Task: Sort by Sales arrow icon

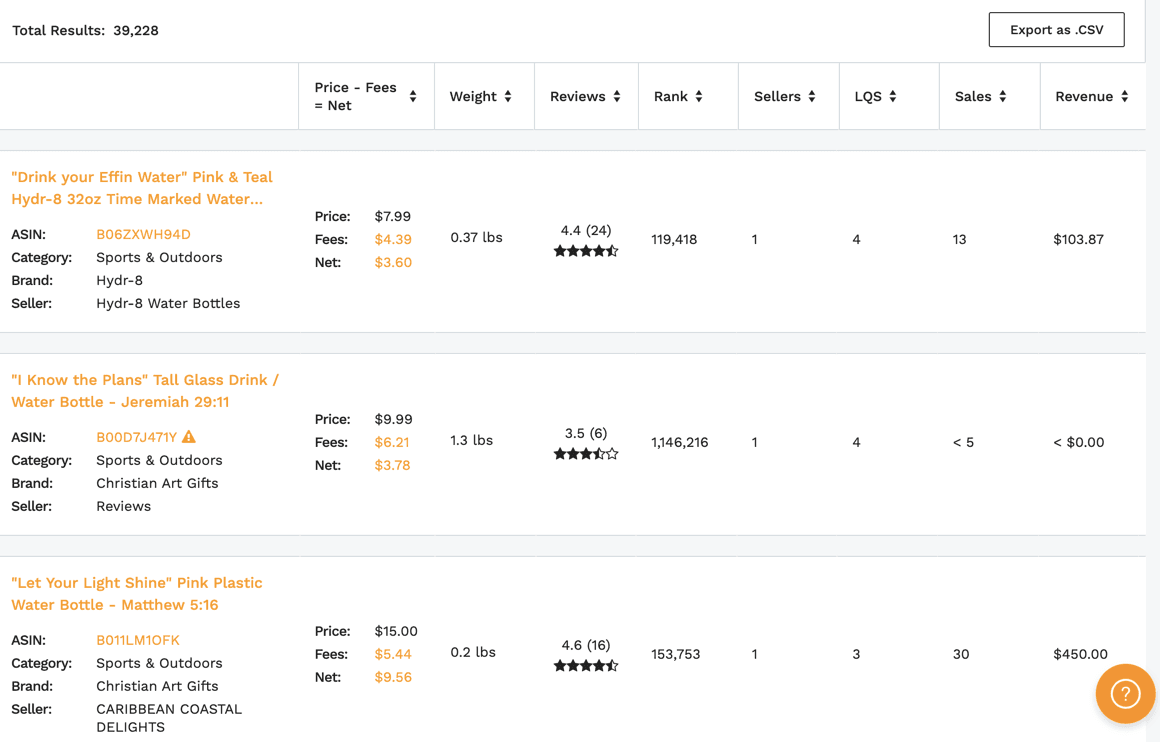Action: click(x=1002, y=96)
